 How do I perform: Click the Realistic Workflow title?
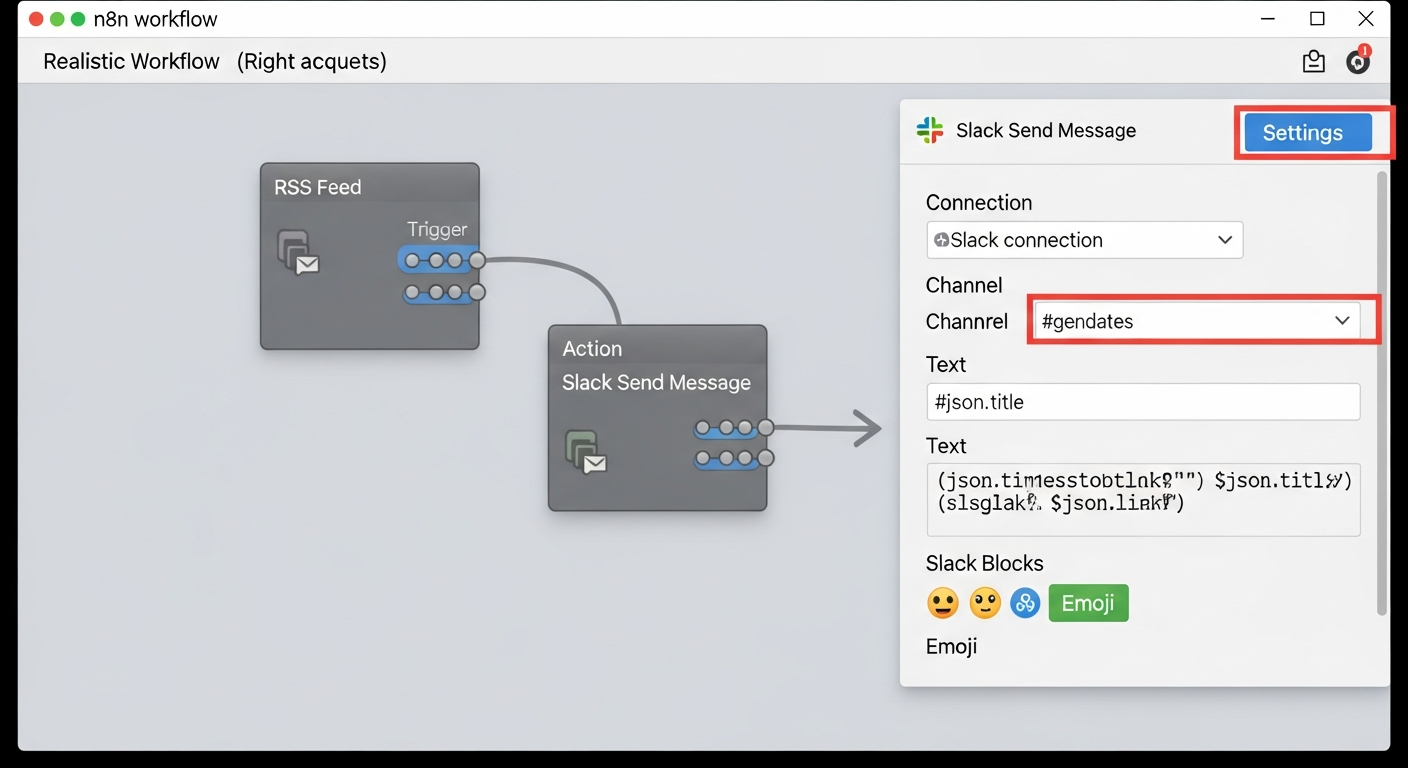(x=131, y=61)
